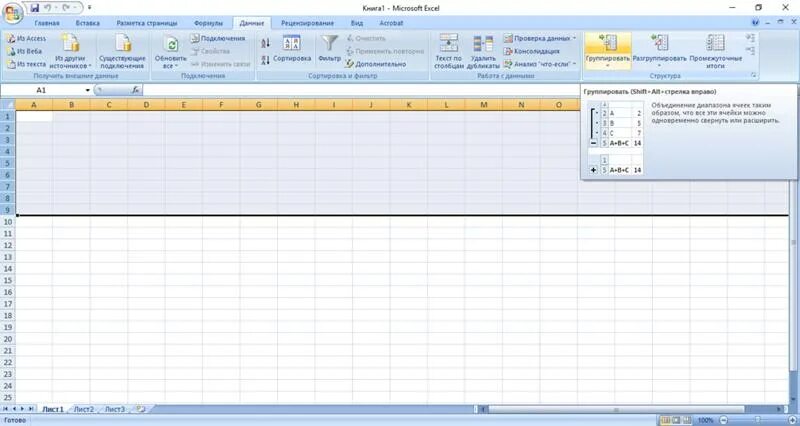800x426 pixels.
Task: Click the Группировать icon
Action: click(x=608, y=43)
